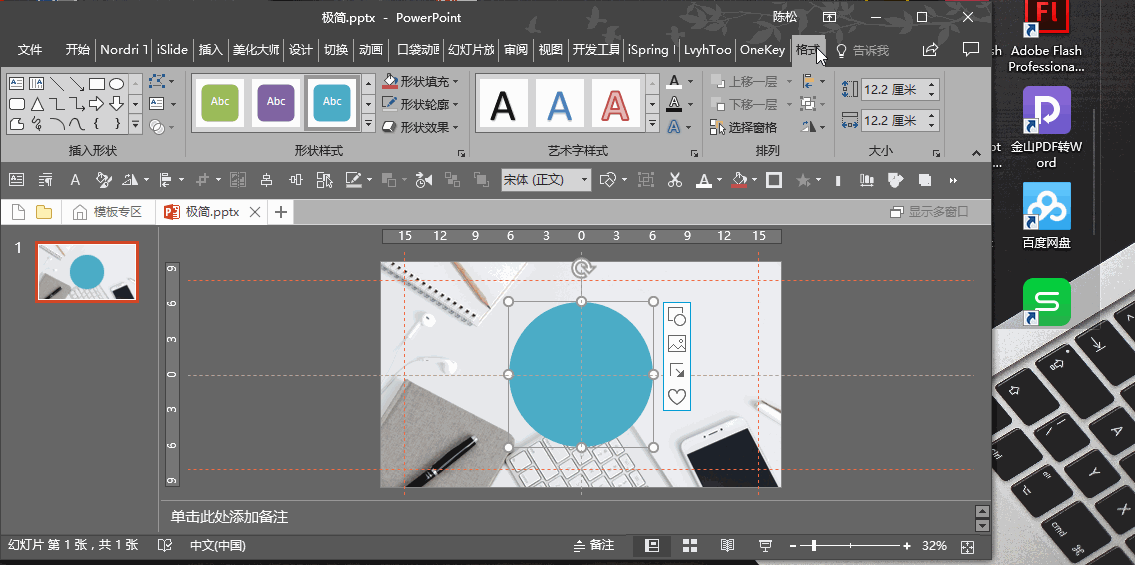Viewport: 1135px width, 565px height.
Task: Close the 极简.pptx document tab
Action: [254, 212]
